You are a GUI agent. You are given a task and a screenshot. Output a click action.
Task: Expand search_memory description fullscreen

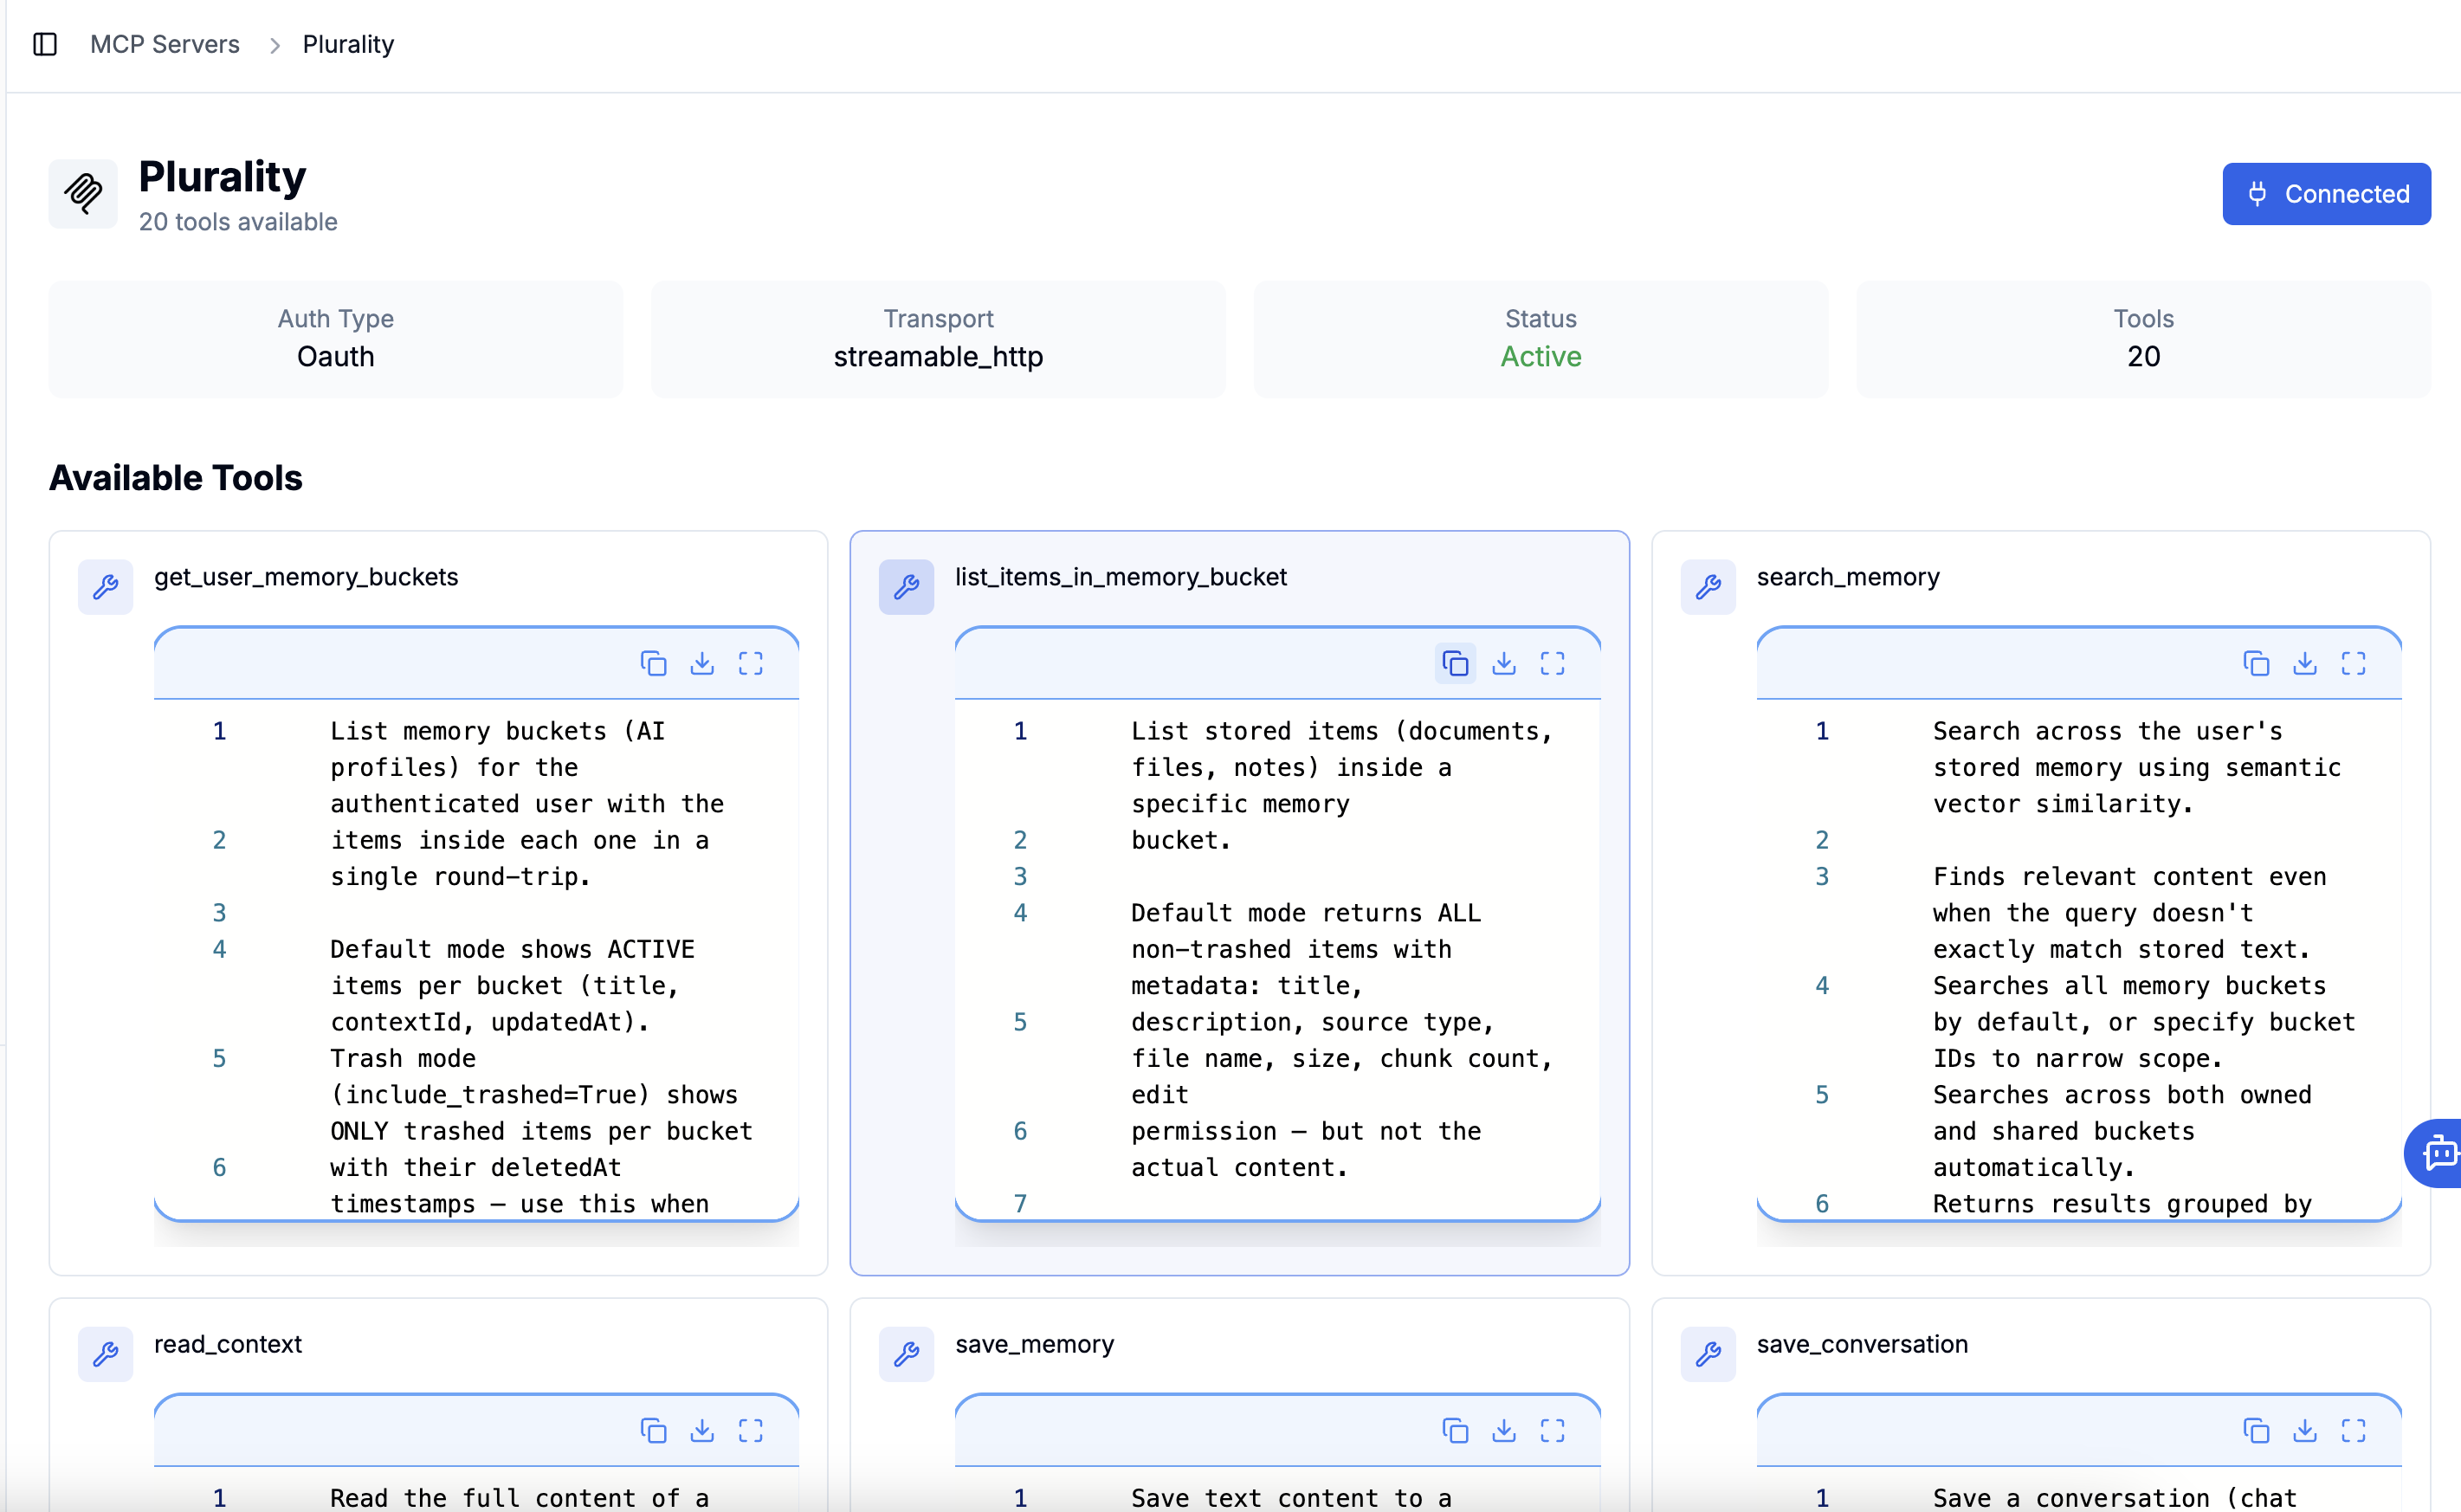coord(2353,663)
